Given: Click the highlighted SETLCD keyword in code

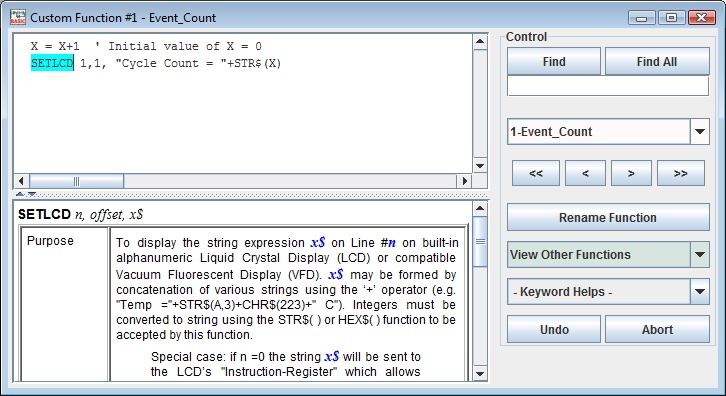Looking at the screenshot, I should pyautogui.click(x=52, y=63).
